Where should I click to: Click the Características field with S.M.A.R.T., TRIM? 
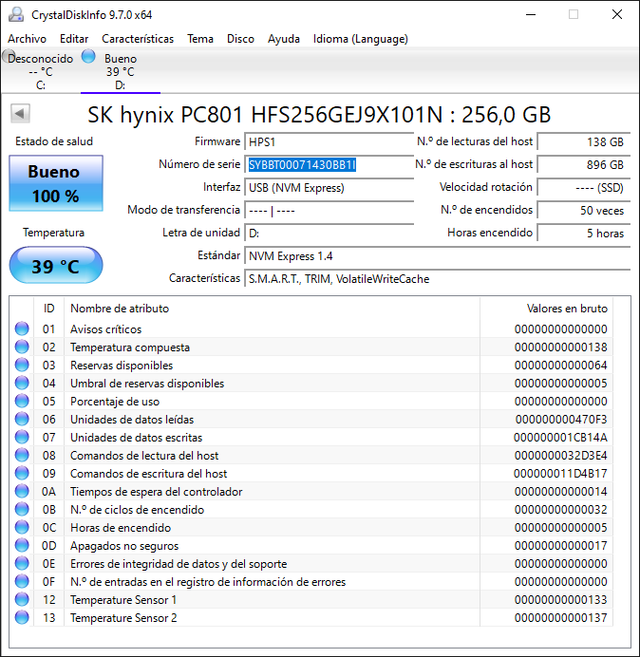click(438, 279)
